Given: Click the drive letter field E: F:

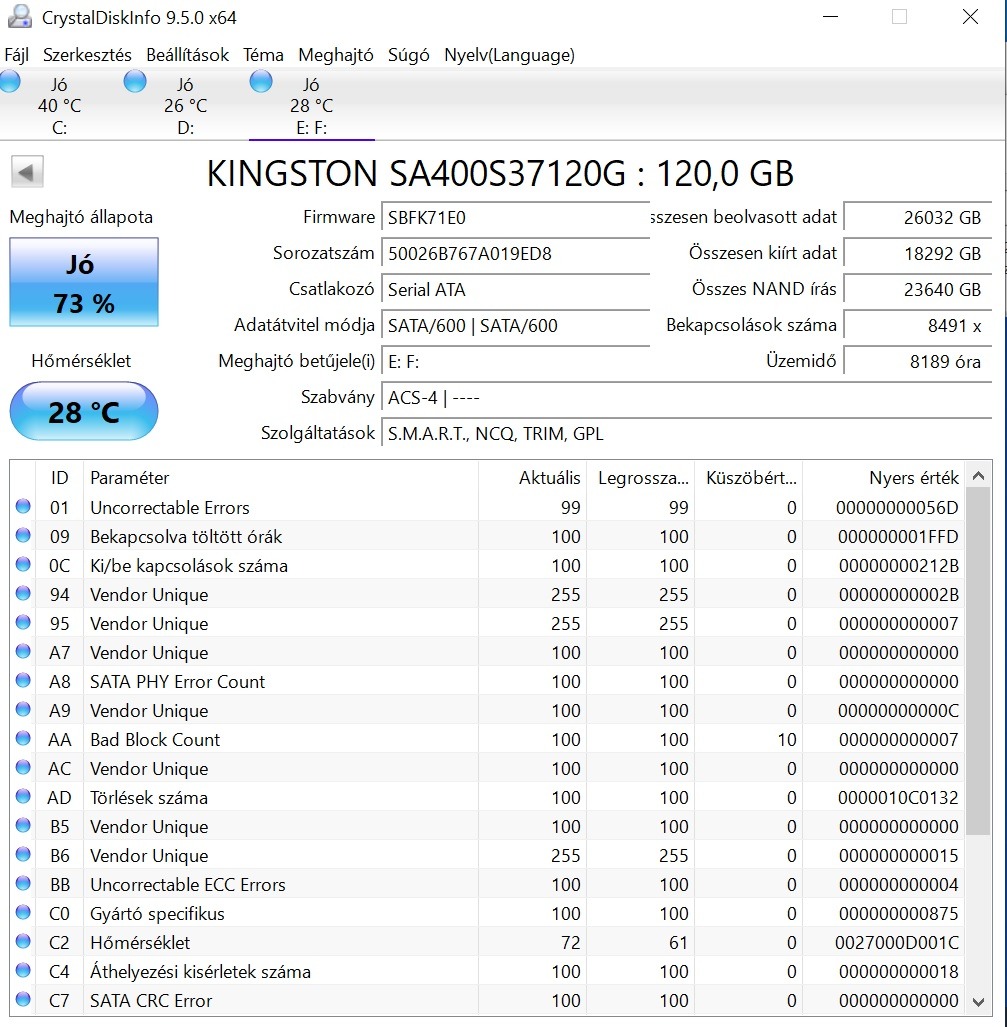Looking at the screenshot, I should click(516, 362).
